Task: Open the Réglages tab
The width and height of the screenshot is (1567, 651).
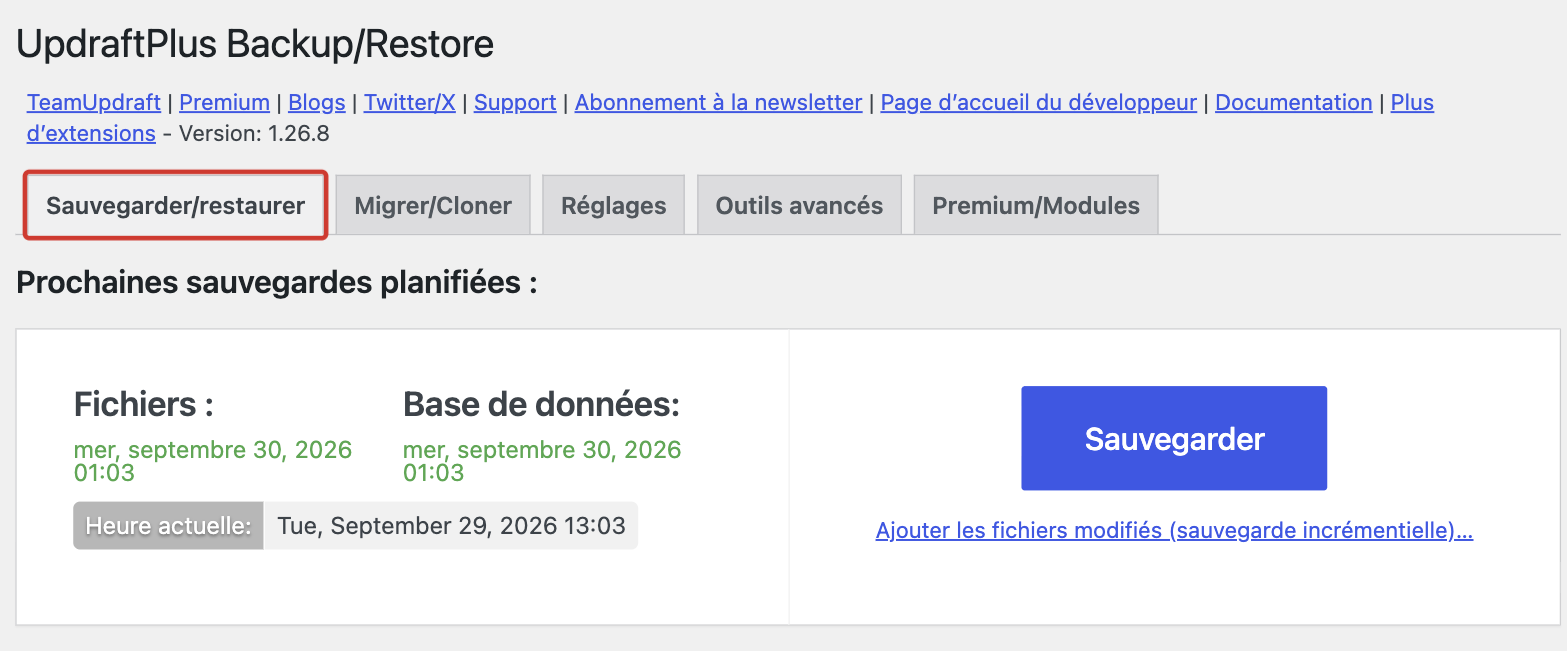Action: tap(613, 206)
